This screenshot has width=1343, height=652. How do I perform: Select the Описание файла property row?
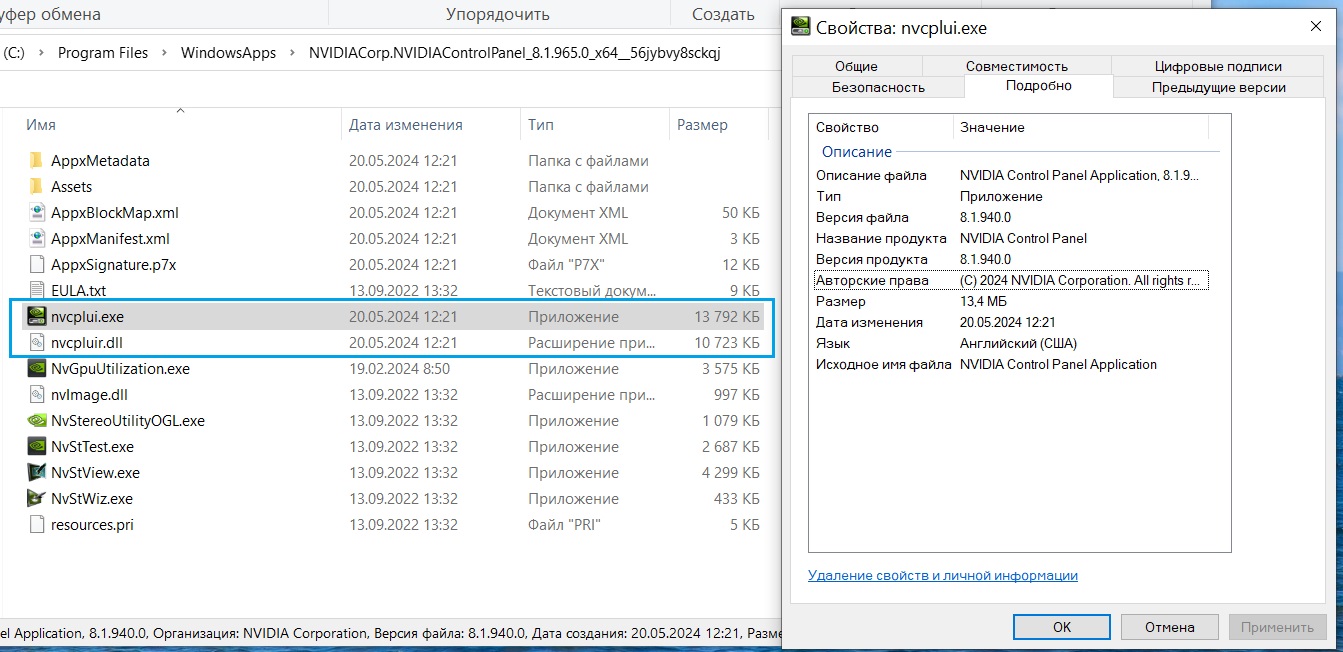pyautogui.click(x=1012, y=175)
